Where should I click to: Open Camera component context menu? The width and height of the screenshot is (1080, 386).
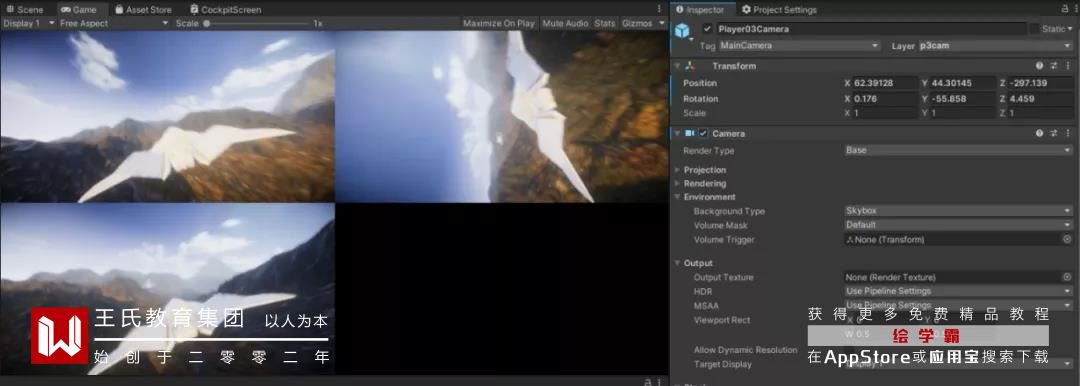click(1068, 134)
